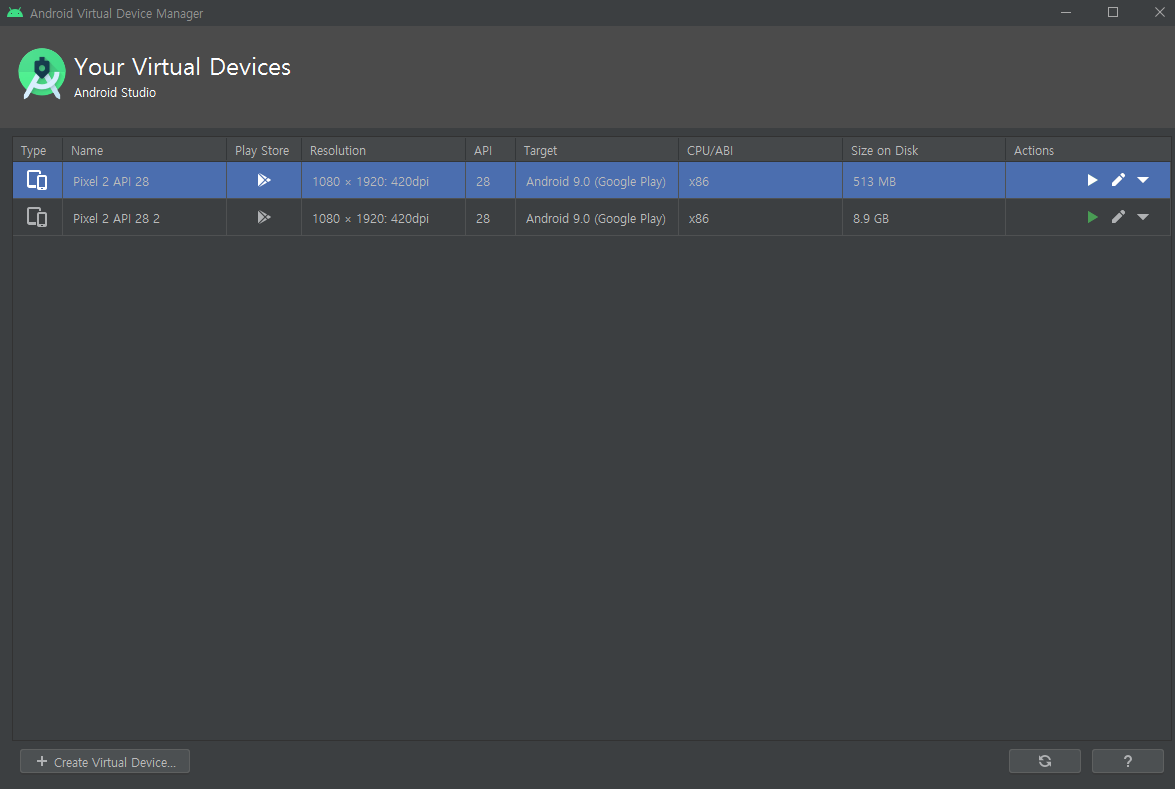
Task: Select the 'Pixel 2 API 28 2' name cell
Action: (144, 218)
